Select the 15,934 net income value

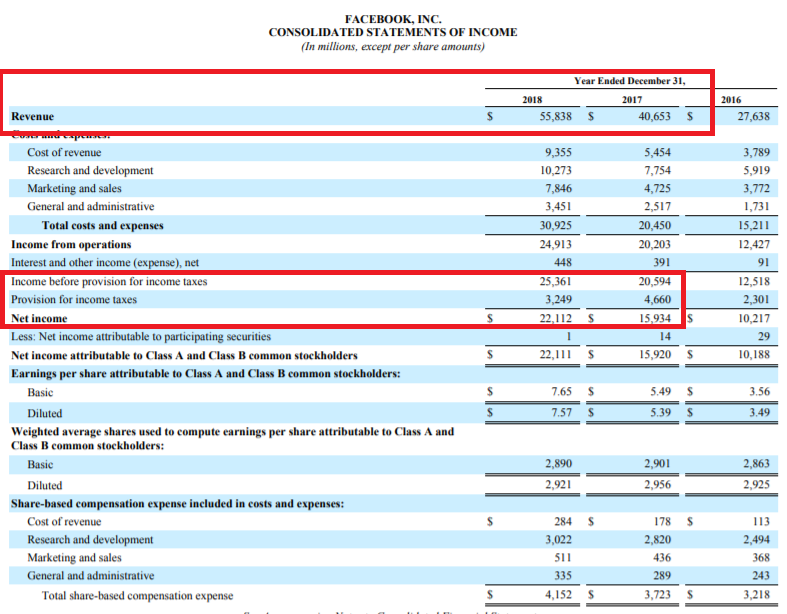(x=654, y=319)
